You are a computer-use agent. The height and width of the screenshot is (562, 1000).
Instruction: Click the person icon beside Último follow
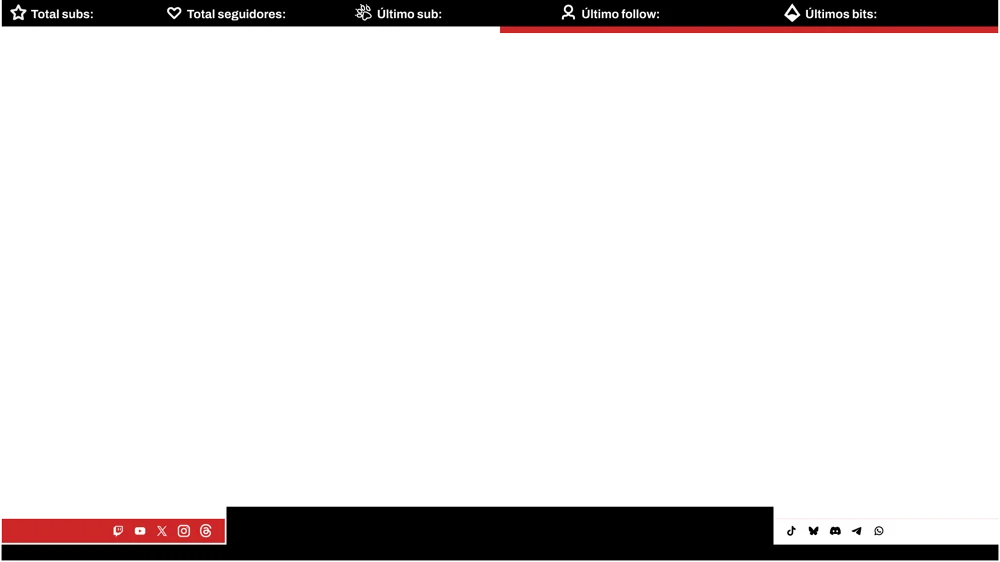pyautogui.click(x=568, y=13)
